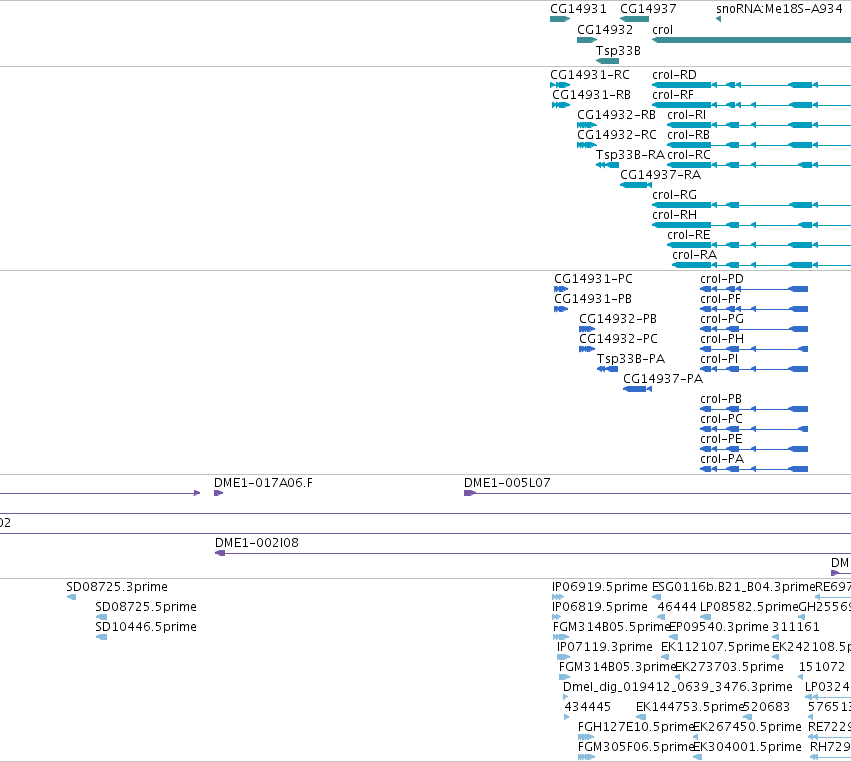Open the Tsp33B-PA protein label
Screen dimensions: 851x762
tap(631, 359)
